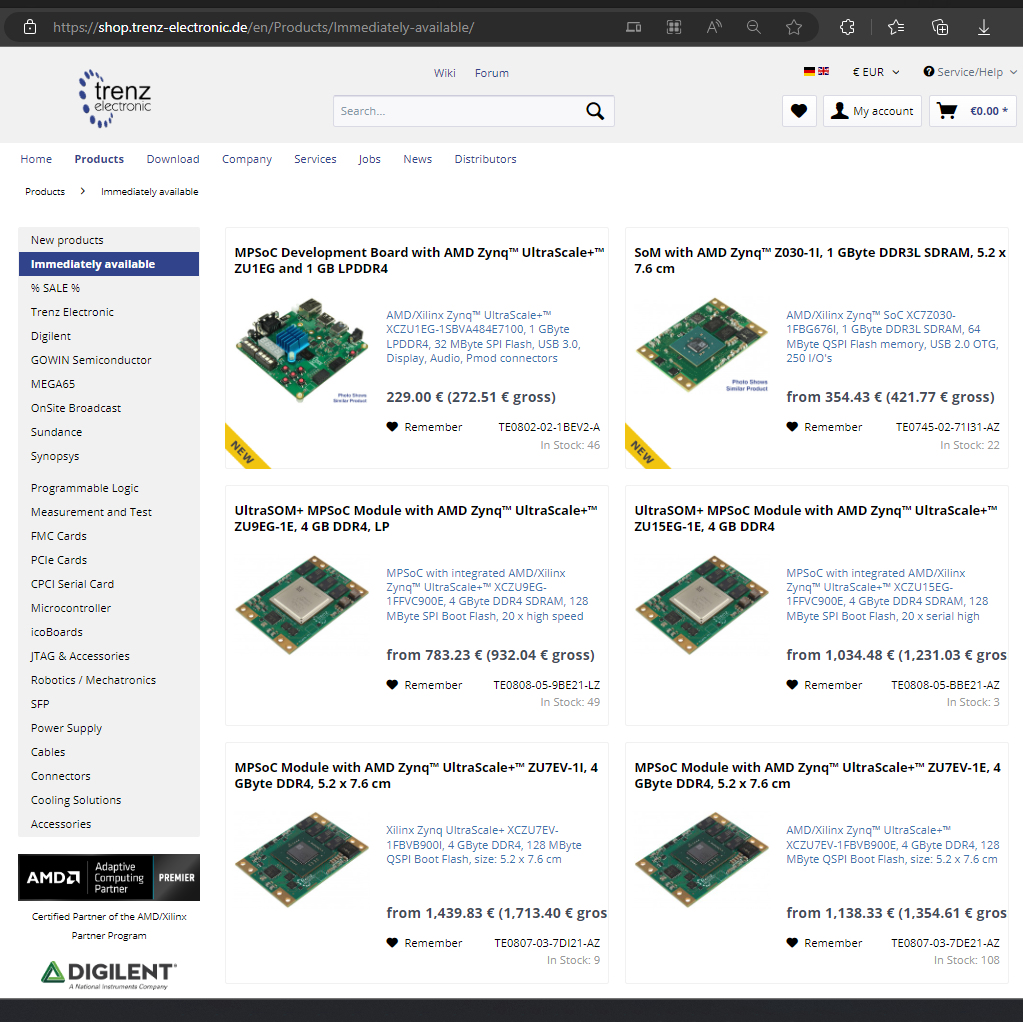
Task: Click the ZU15EG-1E module product image
Action: click(x=702, y=604)
